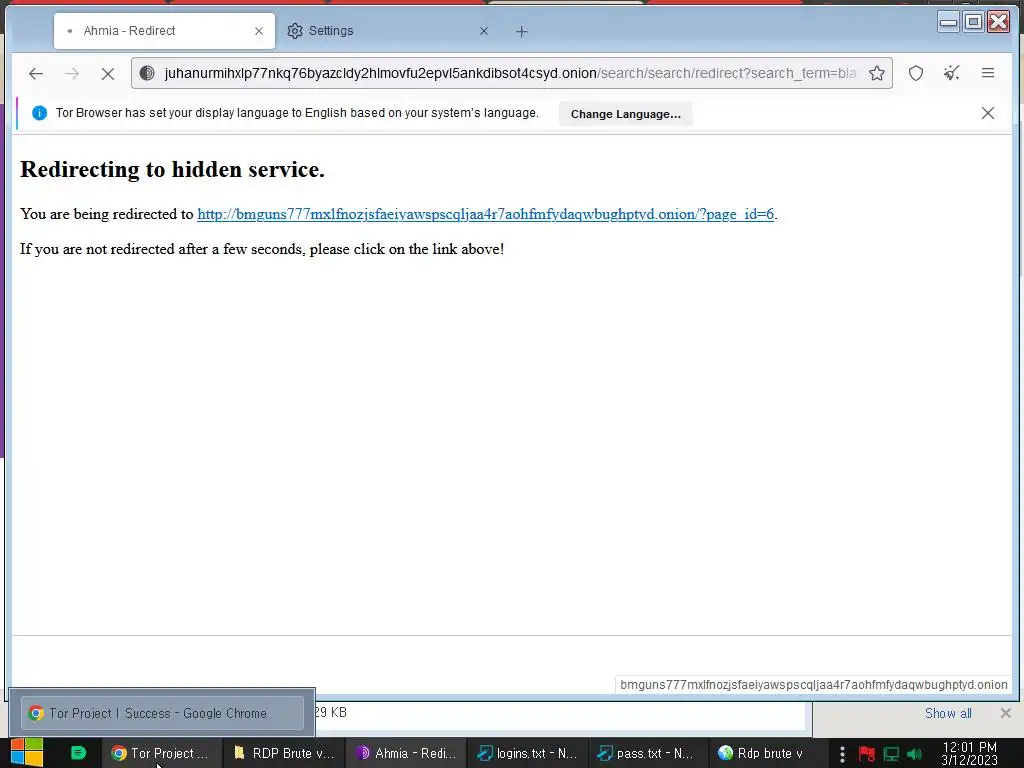Open logins.txt Notepad taskbar item
This screenshot has width=1024, height=768.
tap(528, 753)
